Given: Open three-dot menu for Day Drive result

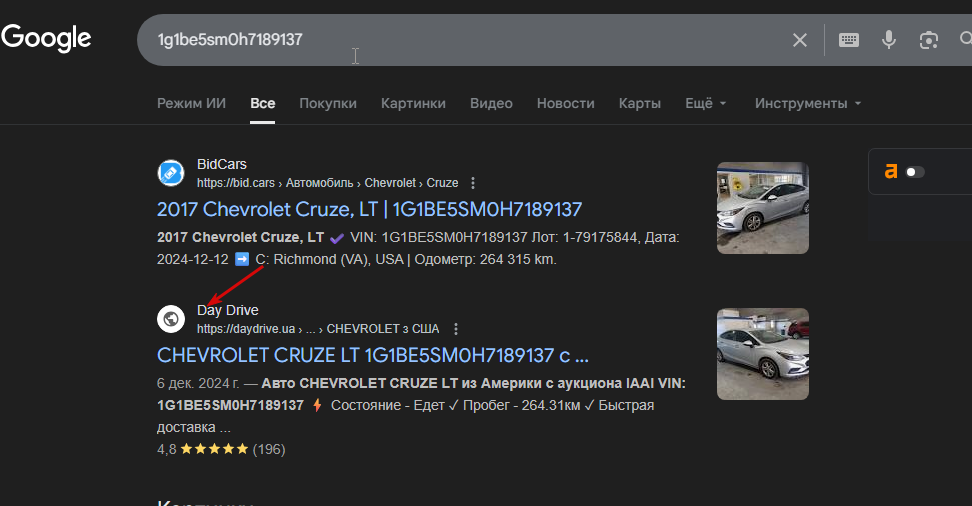Looking at the screenshot, I should coord(456,329).
